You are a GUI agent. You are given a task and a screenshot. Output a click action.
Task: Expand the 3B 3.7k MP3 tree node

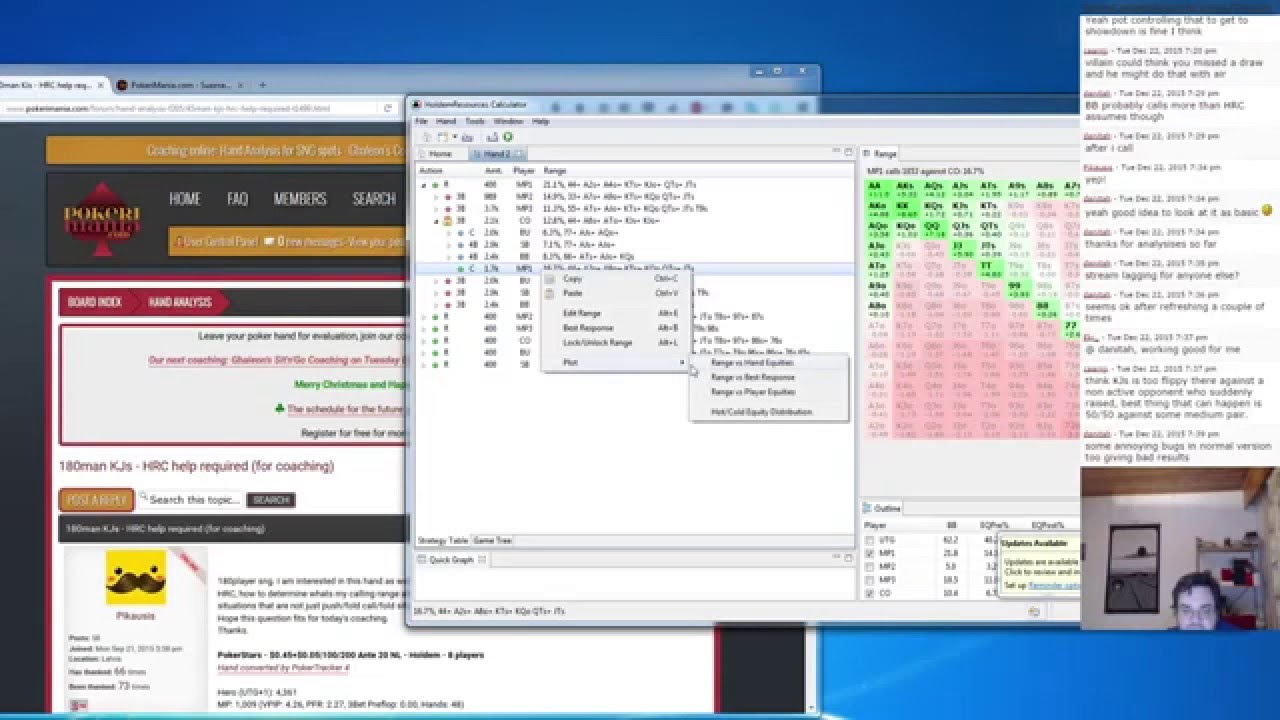point(436,209)
